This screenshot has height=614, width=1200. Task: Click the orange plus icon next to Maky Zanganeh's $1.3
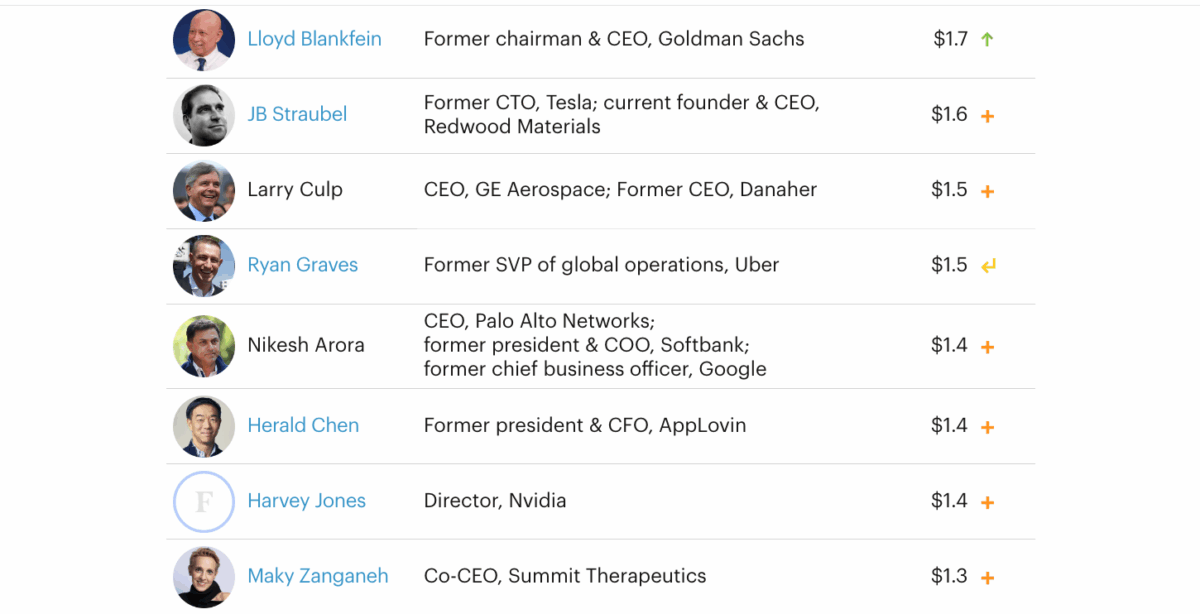click(987, 578)
